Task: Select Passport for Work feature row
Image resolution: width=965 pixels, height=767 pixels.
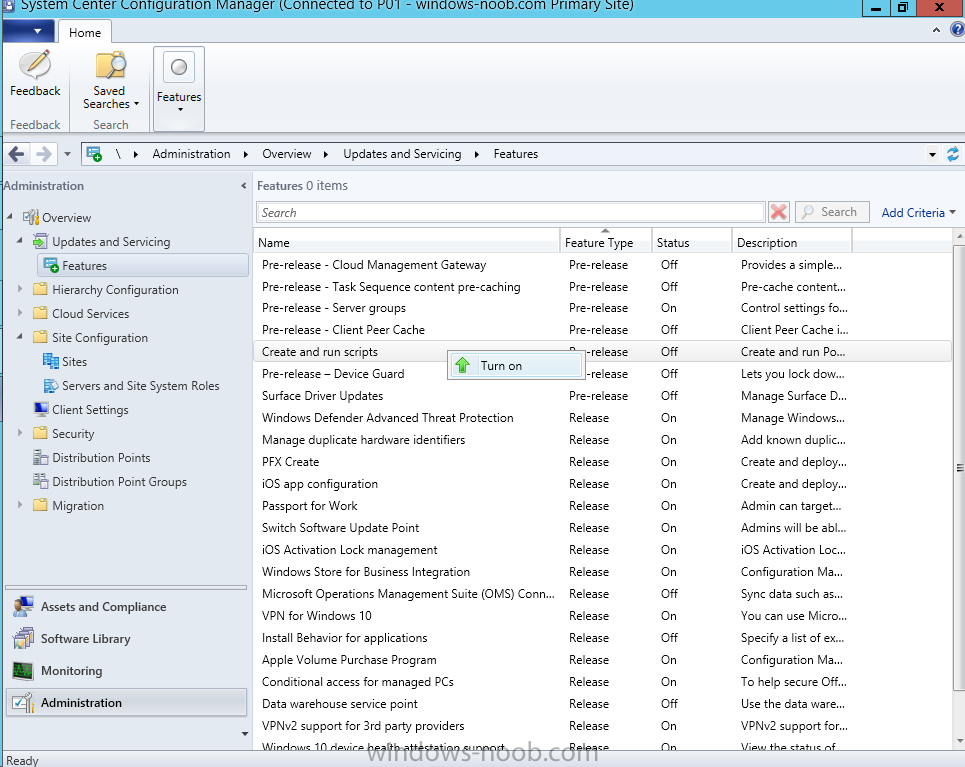Action: pyautogui.click(x=602, y=505)
